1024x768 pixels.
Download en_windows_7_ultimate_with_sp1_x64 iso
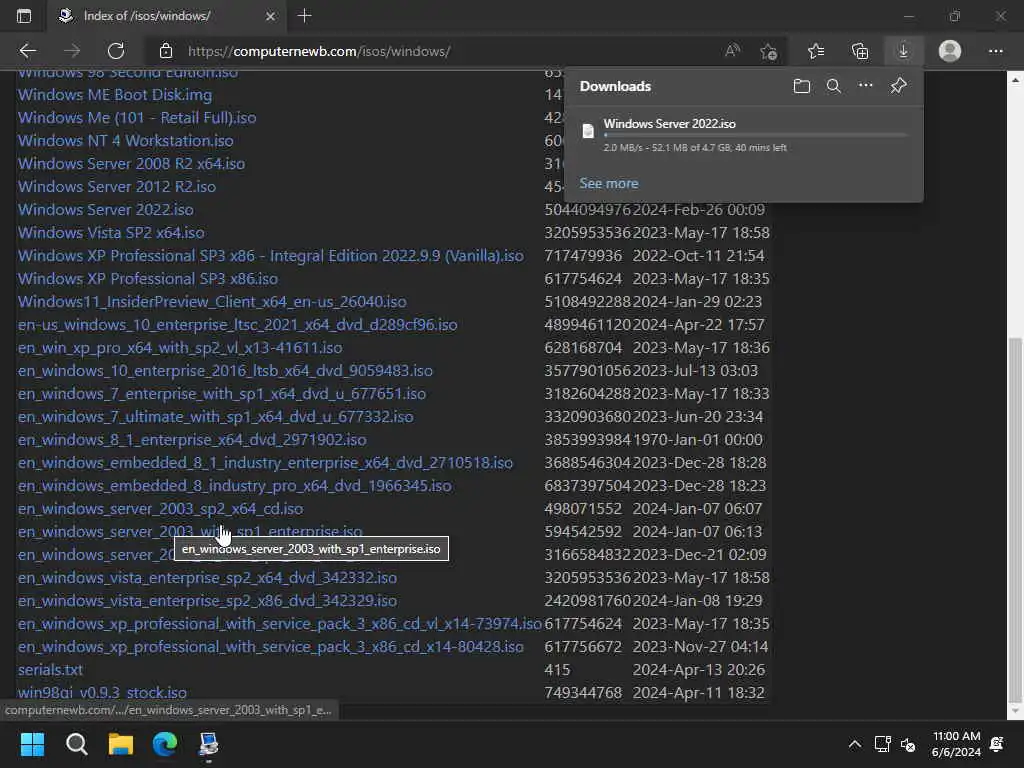tap(216, 416)
